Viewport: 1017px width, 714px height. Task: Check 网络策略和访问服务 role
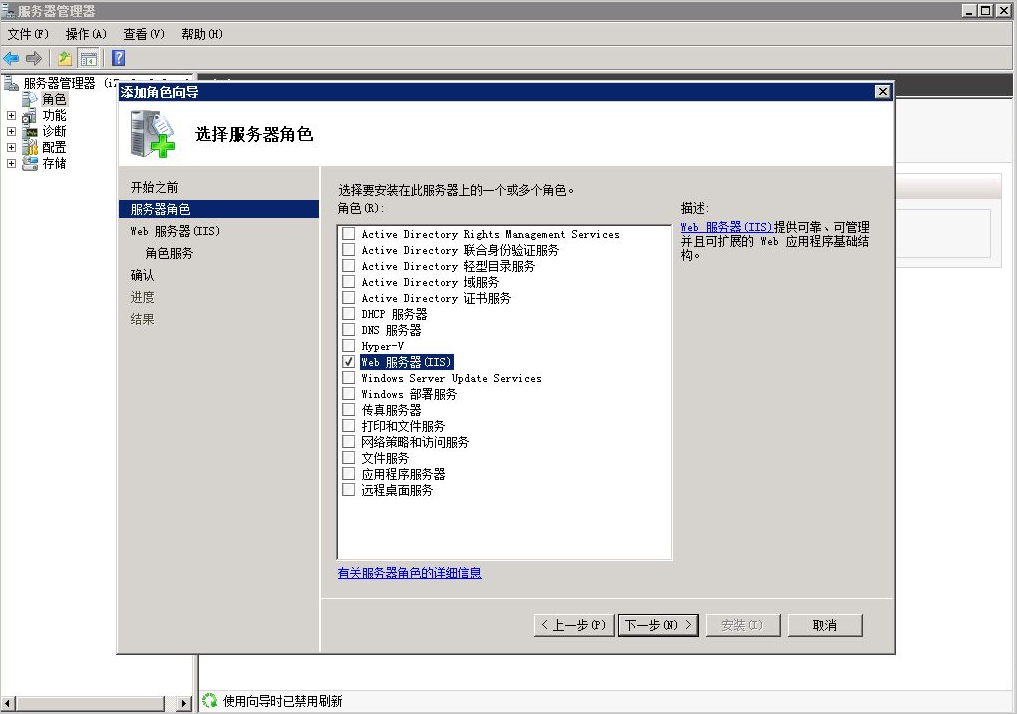[x=349, y=442]
